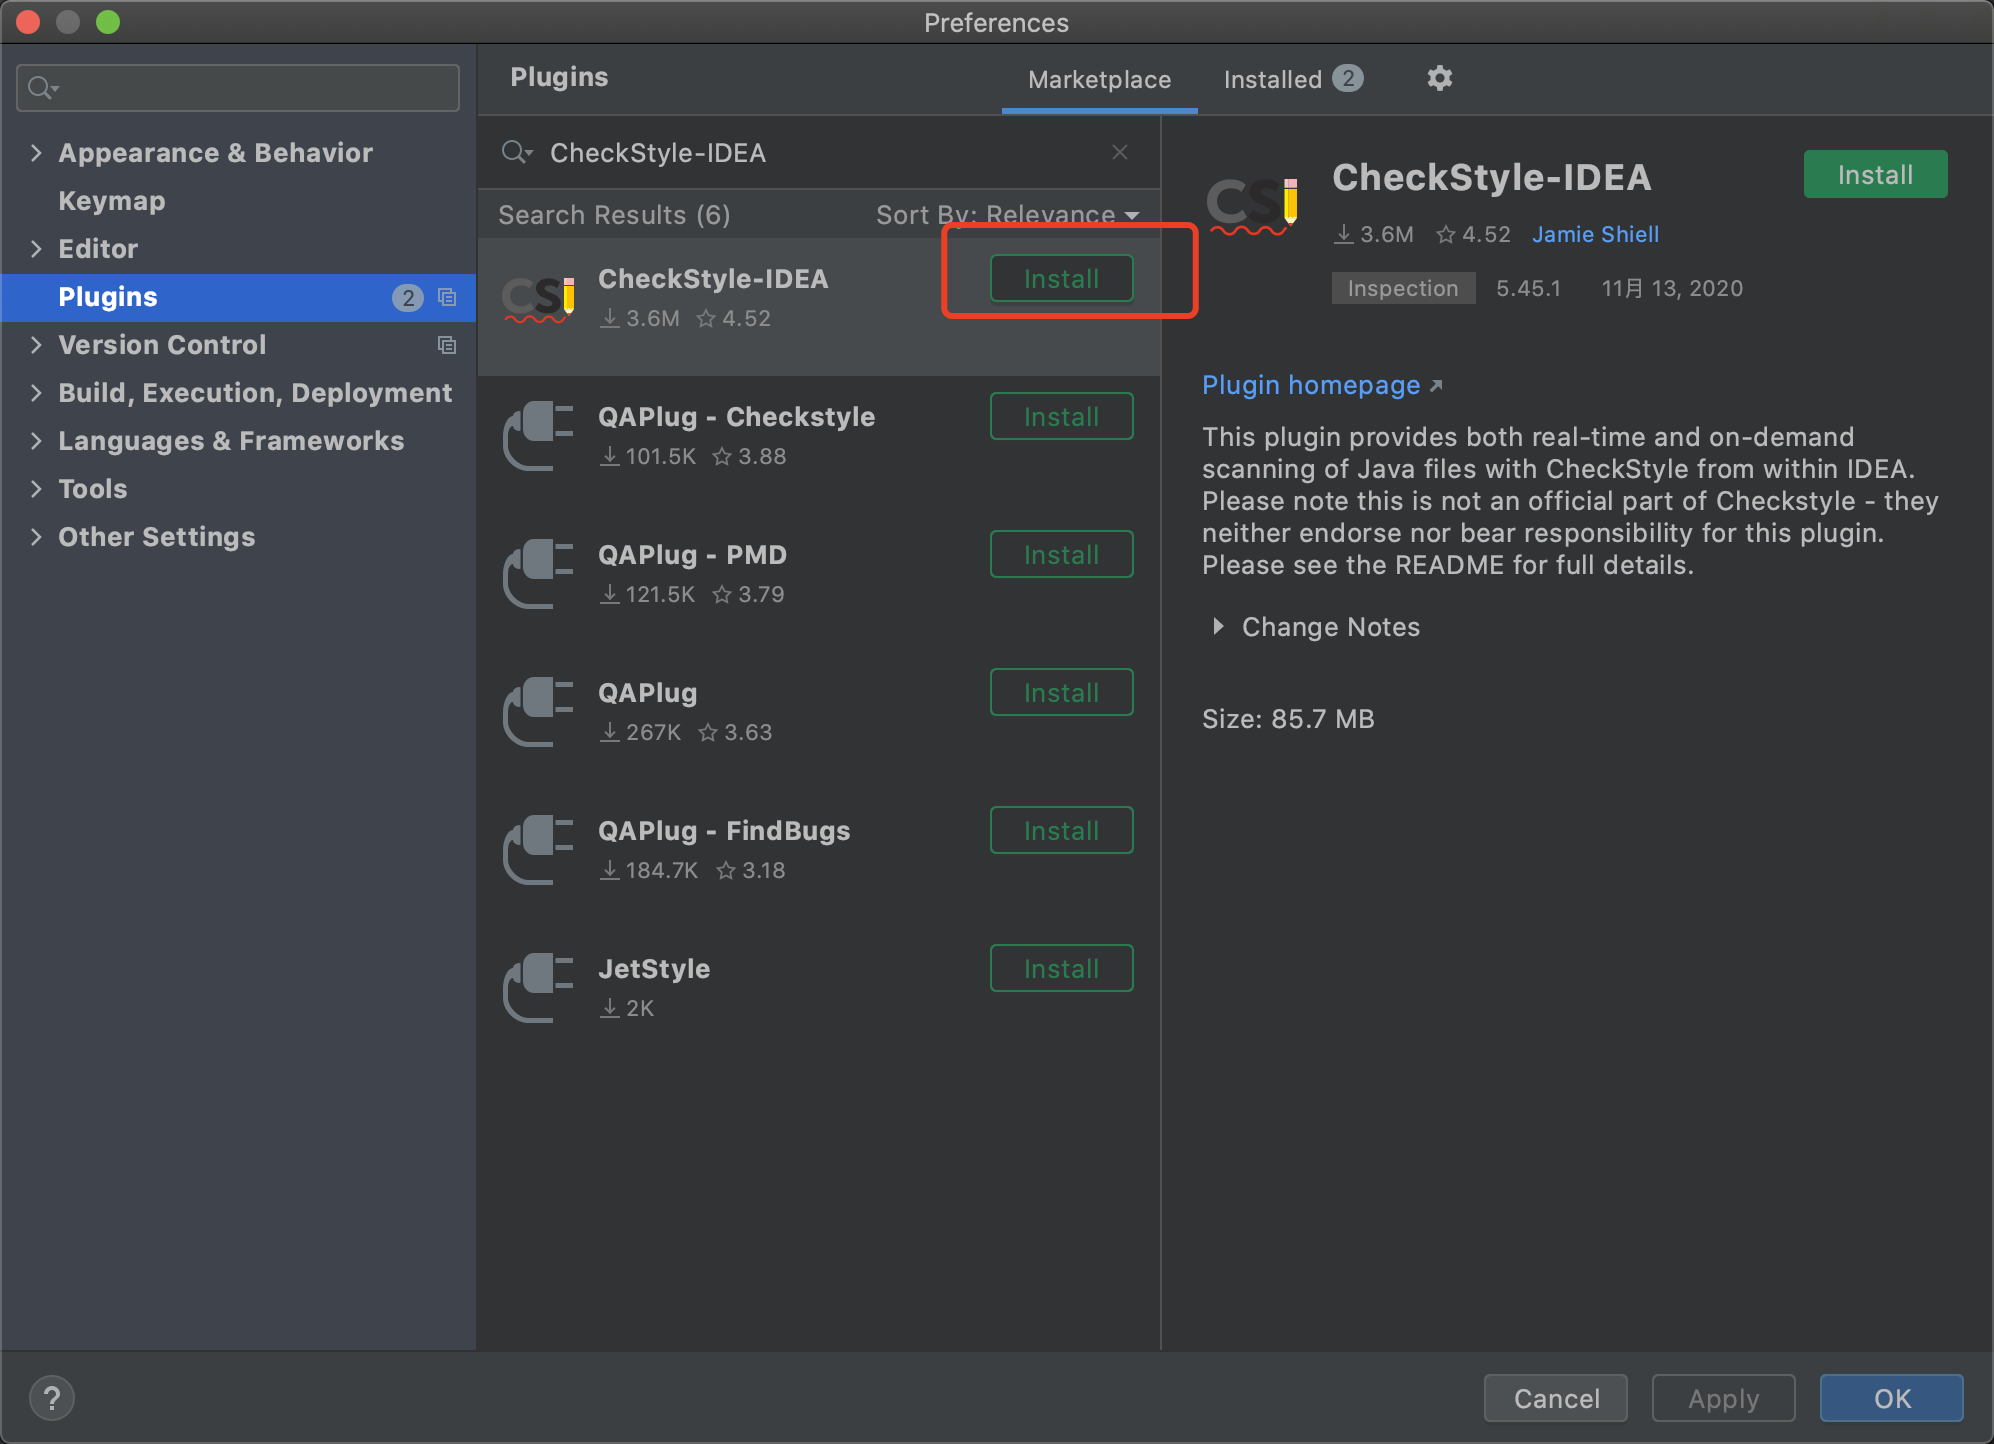Select the QAPlug - Checkstyle result row title
Screen dimensions: 1994x1444
pyautogui.click(x=736, y=417)
